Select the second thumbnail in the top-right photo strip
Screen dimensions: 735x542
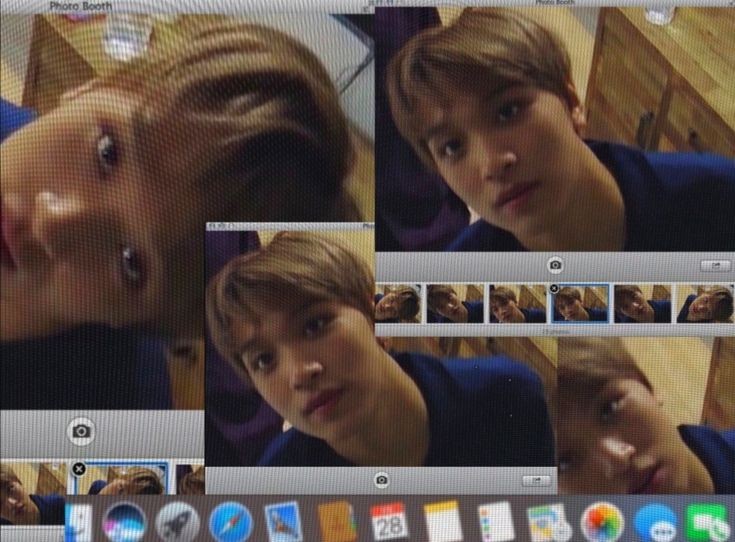tap(455, 303)
